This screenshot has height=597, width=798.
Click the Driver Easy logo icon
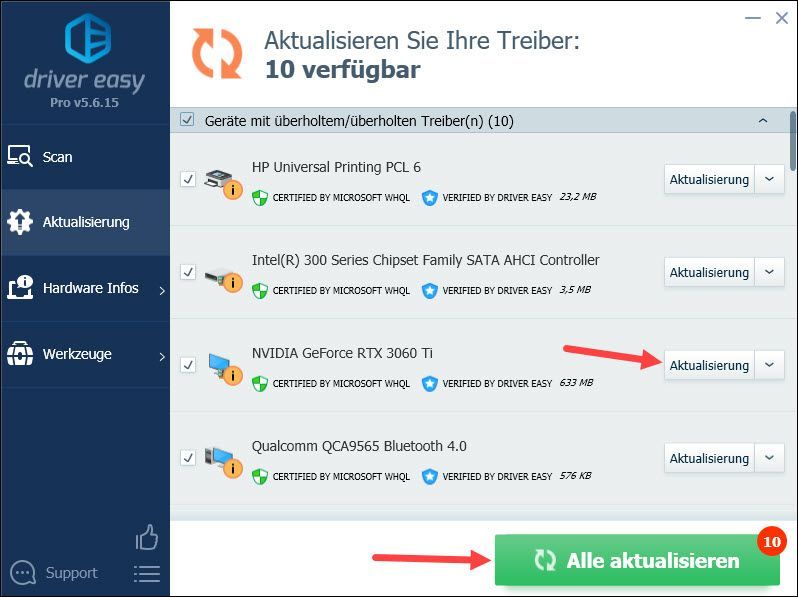pyautogui.click(x=88, y=38)
